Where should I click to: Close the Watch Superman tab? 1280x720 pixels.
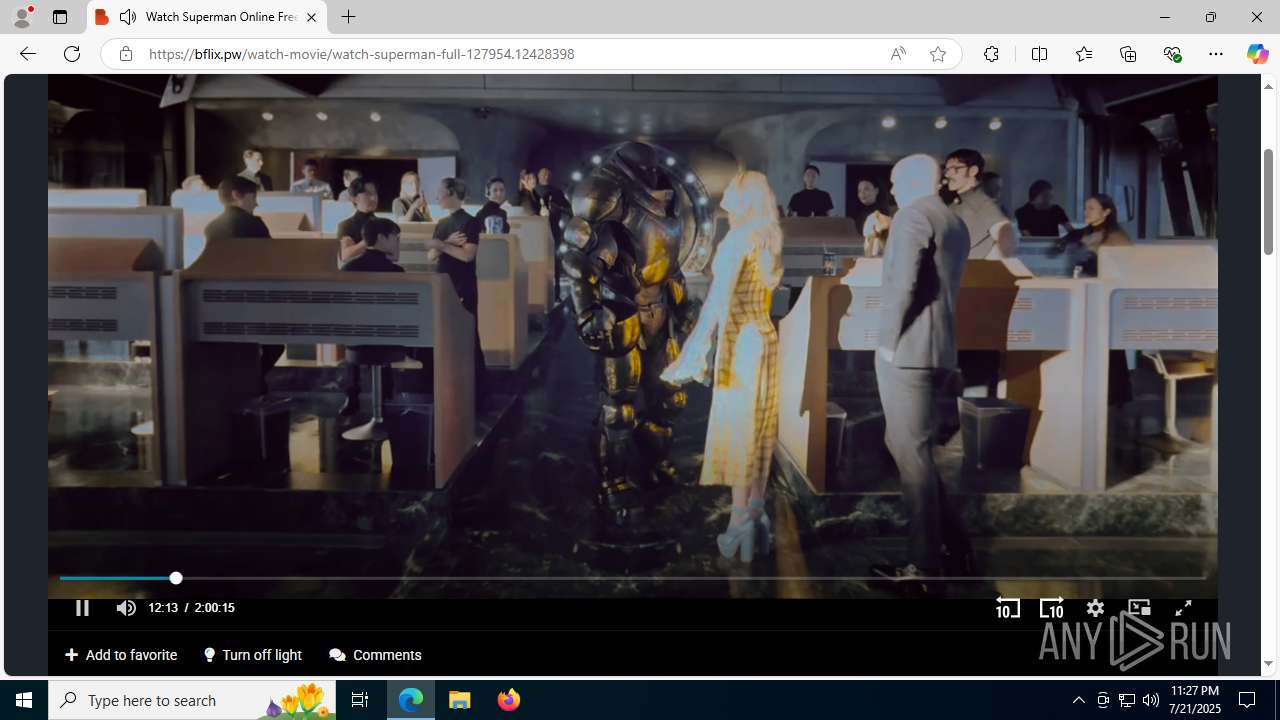tap(311, 17)
